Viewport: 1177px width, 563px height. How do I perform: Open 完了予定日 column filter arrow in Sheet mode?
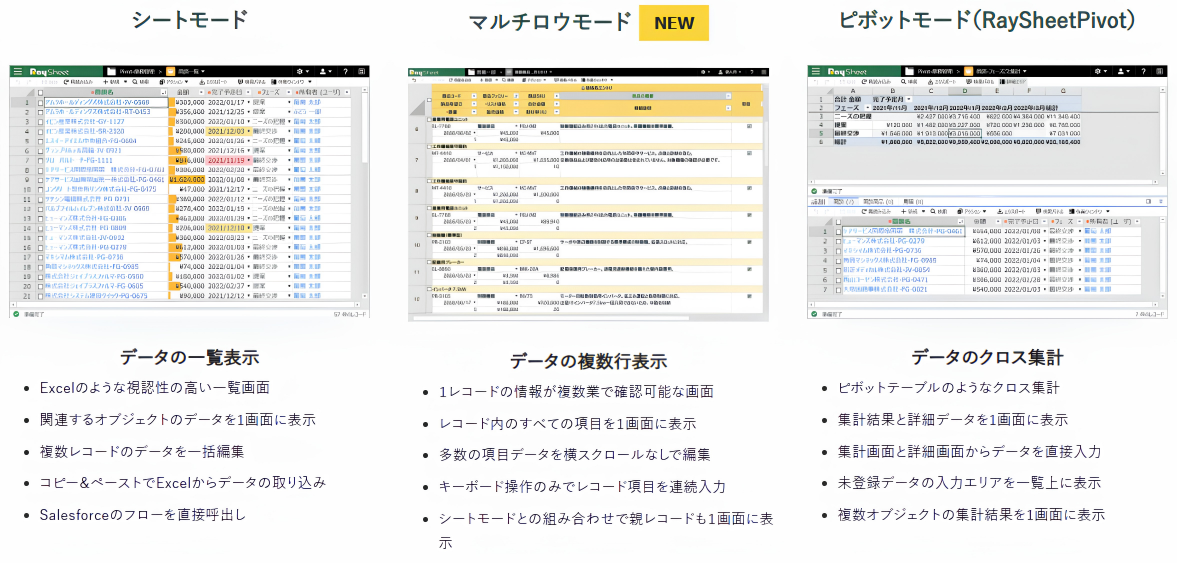click(248, 92)
